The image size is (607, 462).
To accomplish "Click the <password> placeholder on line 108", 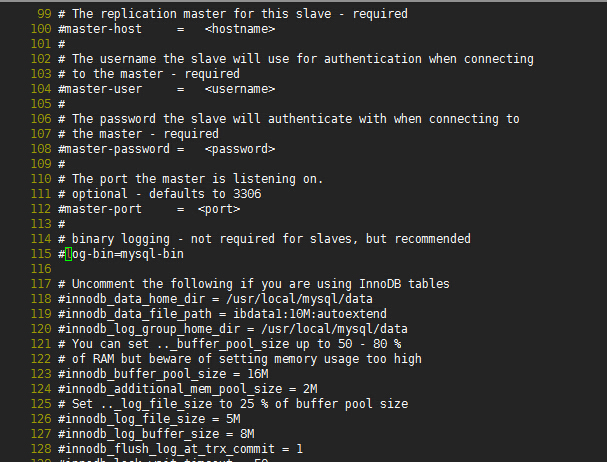I will (240, 149).
